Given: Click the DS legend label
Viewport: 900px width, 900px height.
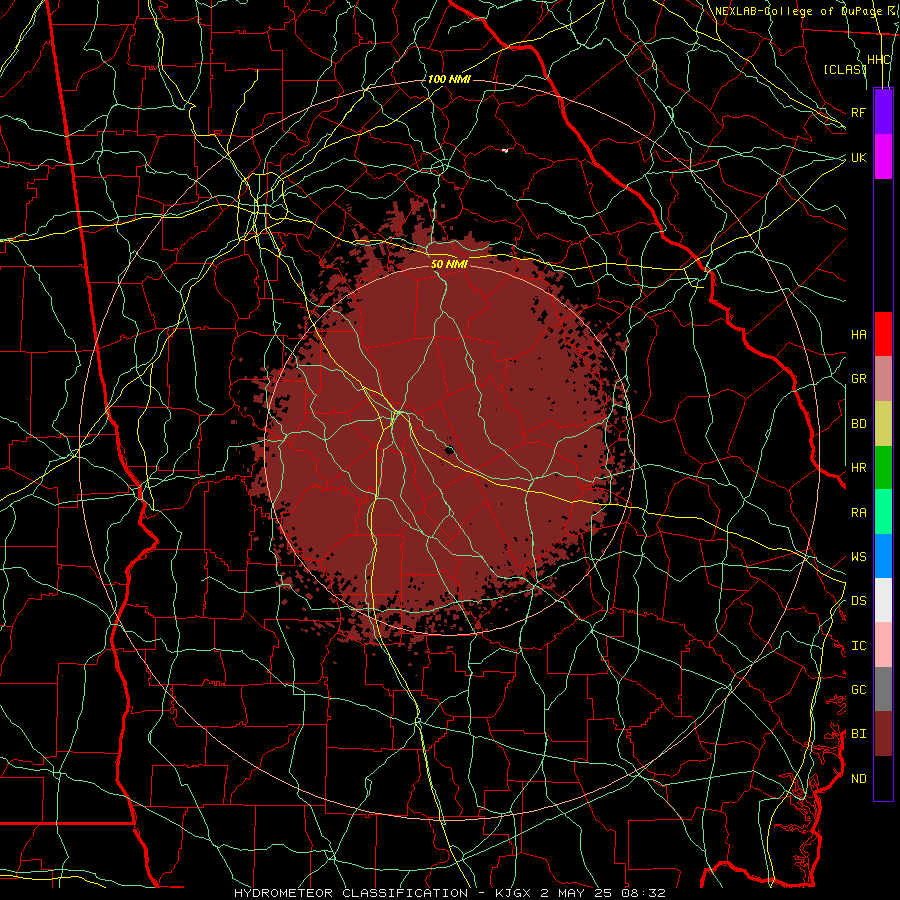Looking at the screenshot, I should pyautogui.click(x=859, y=601).
